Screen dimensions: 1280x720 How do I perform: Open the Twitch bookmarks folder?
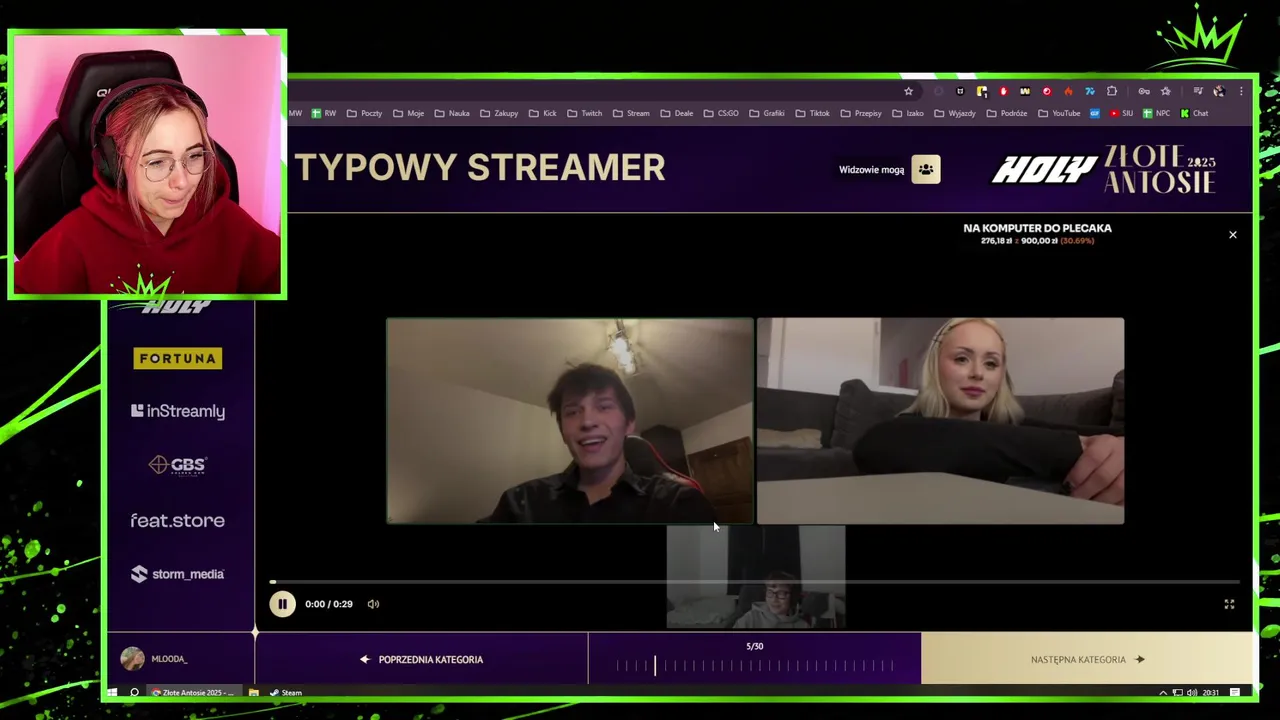[x=585, y=113]
